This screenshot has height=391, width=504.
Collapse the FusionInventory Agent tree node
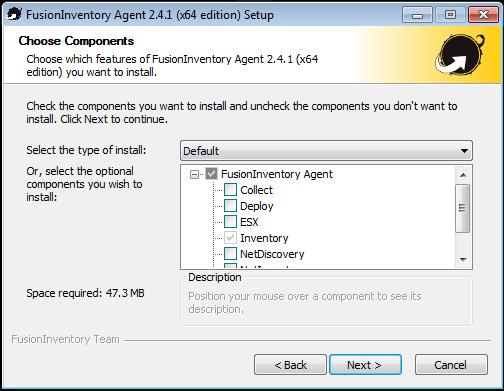(x=194, y=174)
